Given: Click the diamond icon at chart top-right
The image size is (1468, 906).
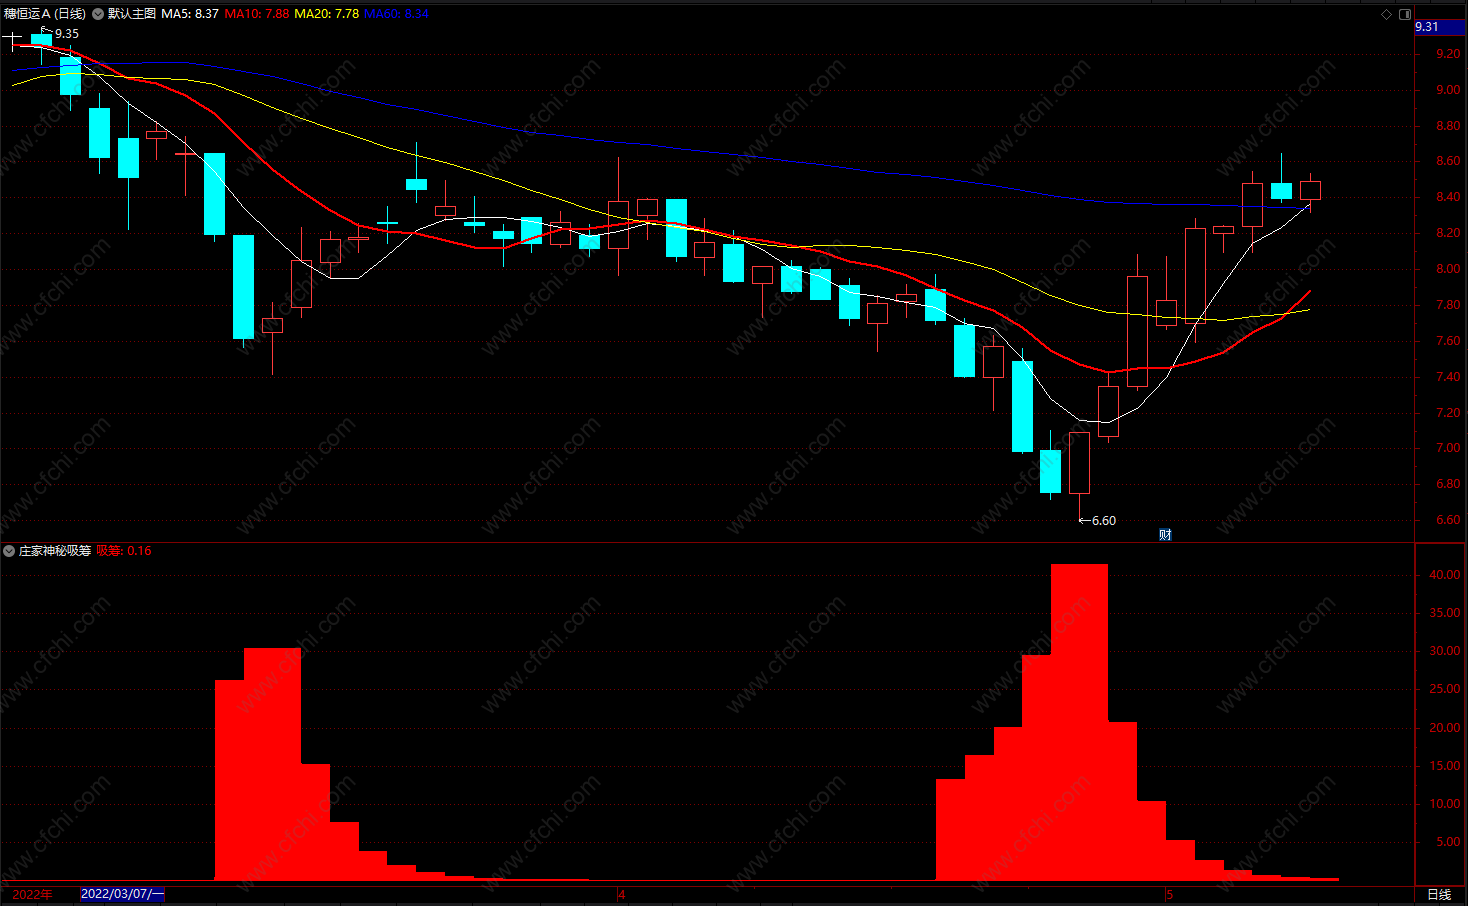Looking at the screenshot, I should (x=1386, y=14).
